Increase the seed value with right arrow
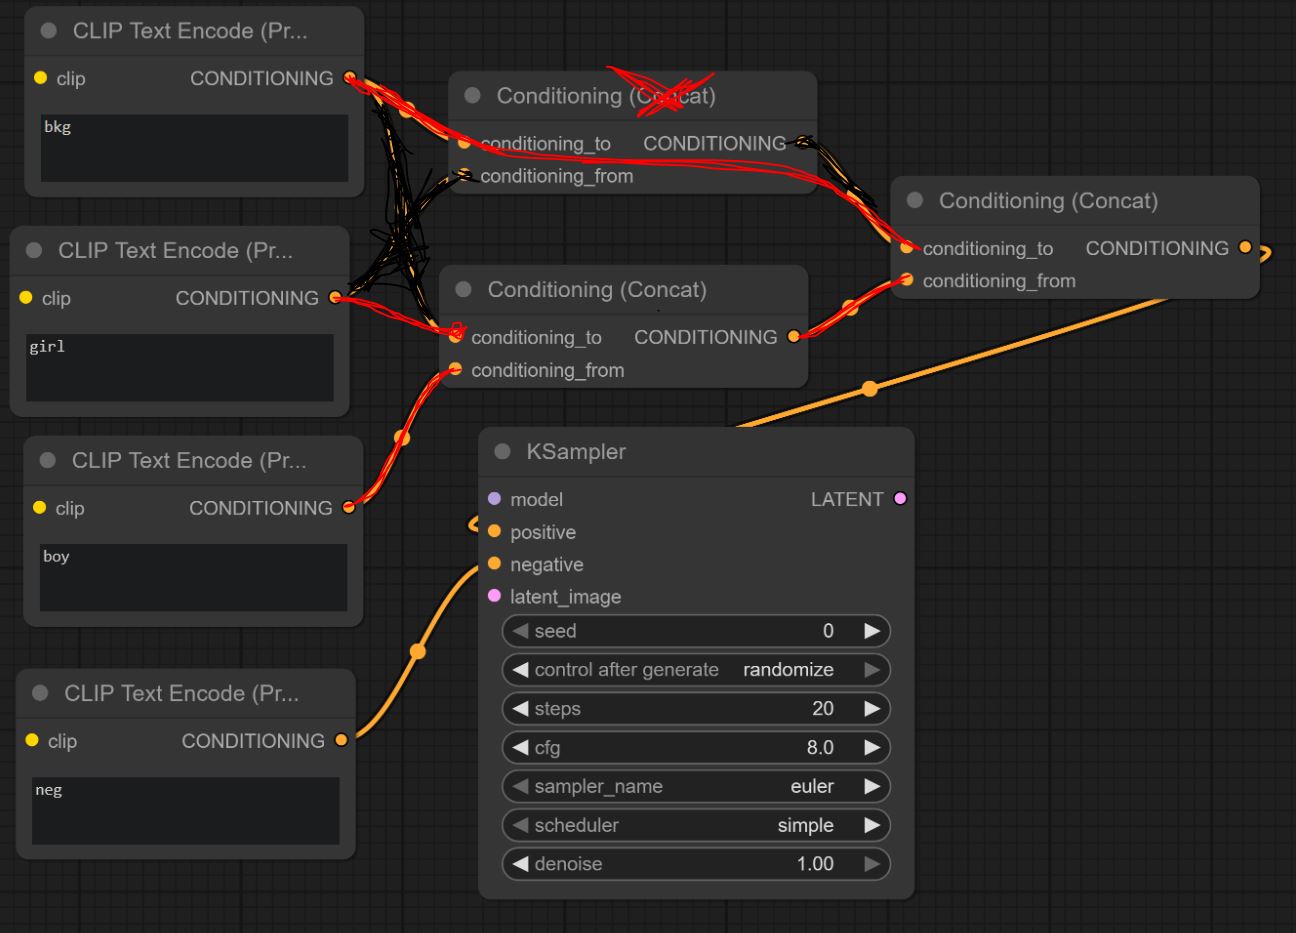The image size is (1296, 933). [872, 631]
